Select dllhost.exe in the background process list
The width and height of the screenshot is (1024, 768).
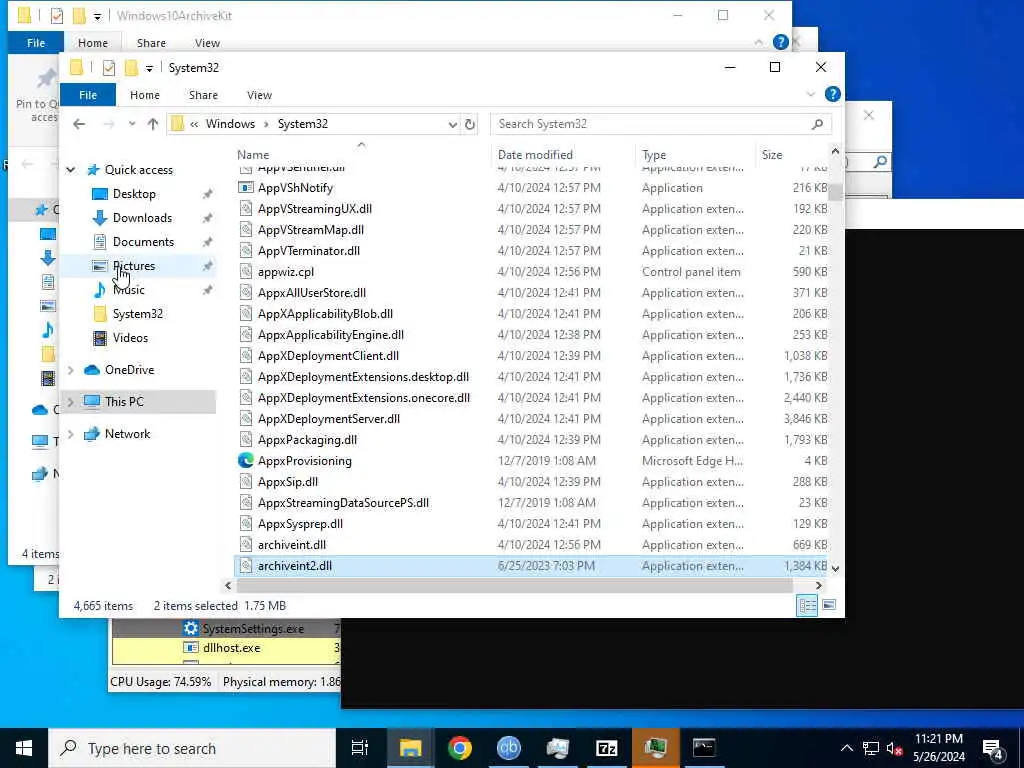(231, 648)
